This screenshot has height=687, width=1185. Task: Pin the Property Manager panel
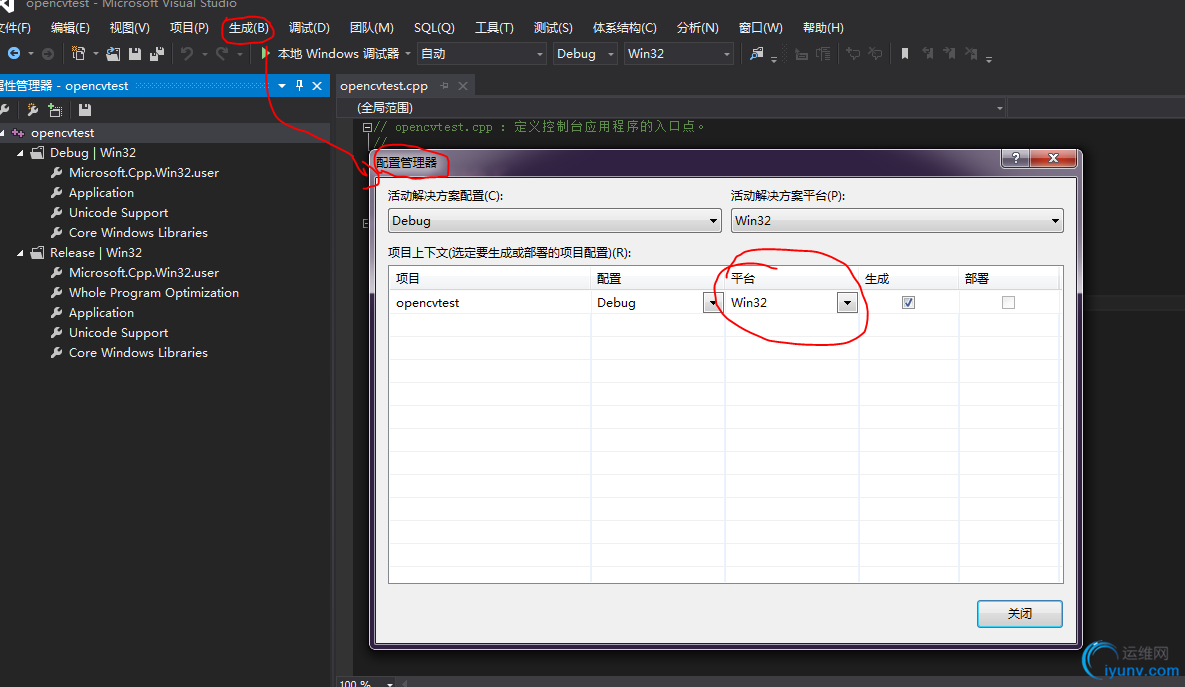point(299,86)
